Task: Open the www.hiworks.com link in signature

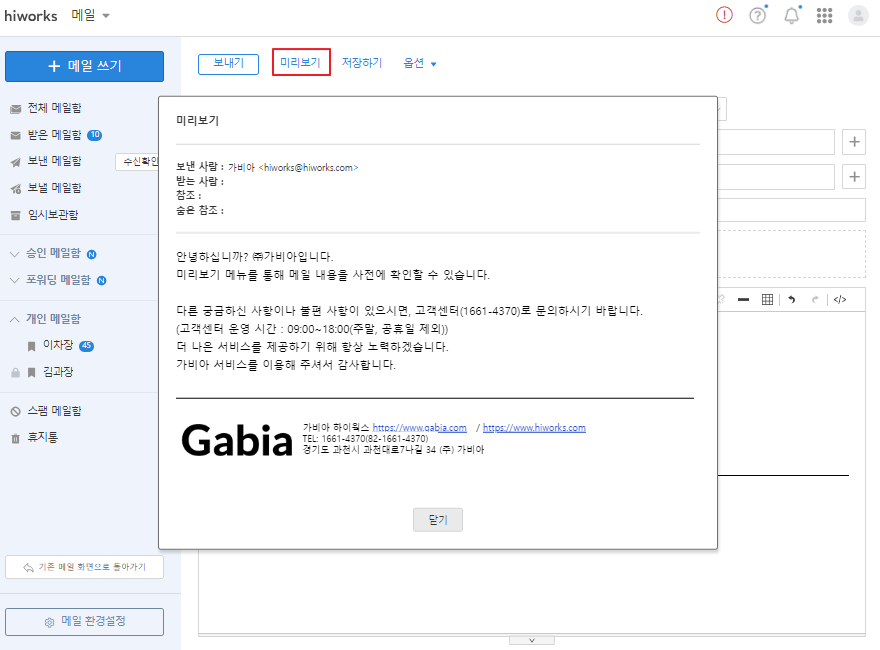Action: point(534,428)
